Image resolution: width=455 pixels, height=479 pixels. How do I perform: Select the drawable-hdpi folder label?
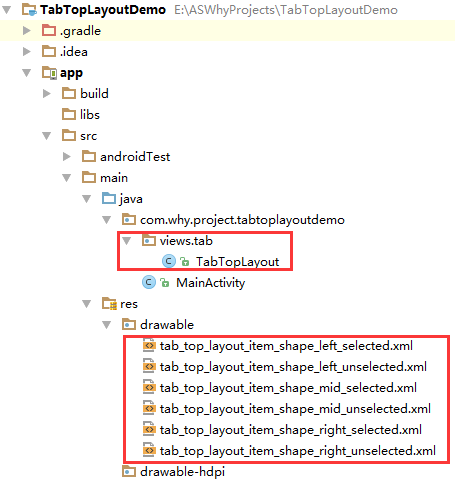182,472
